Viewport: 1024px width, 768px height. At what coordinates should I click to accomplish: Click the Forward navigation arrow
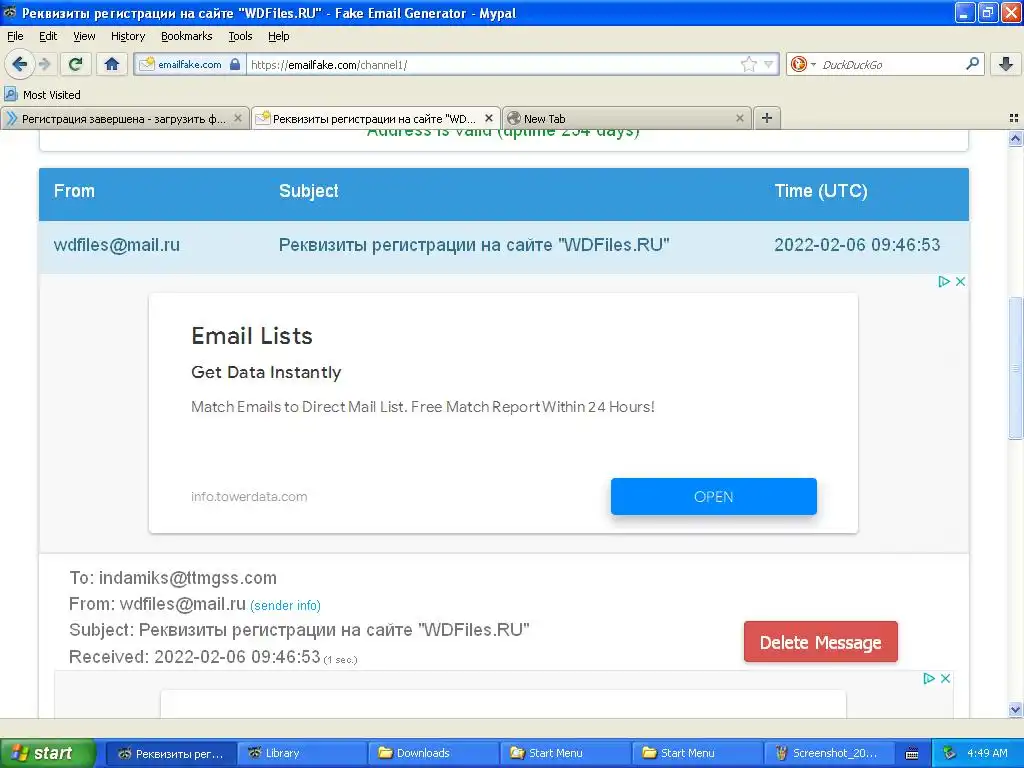[44, 64]
